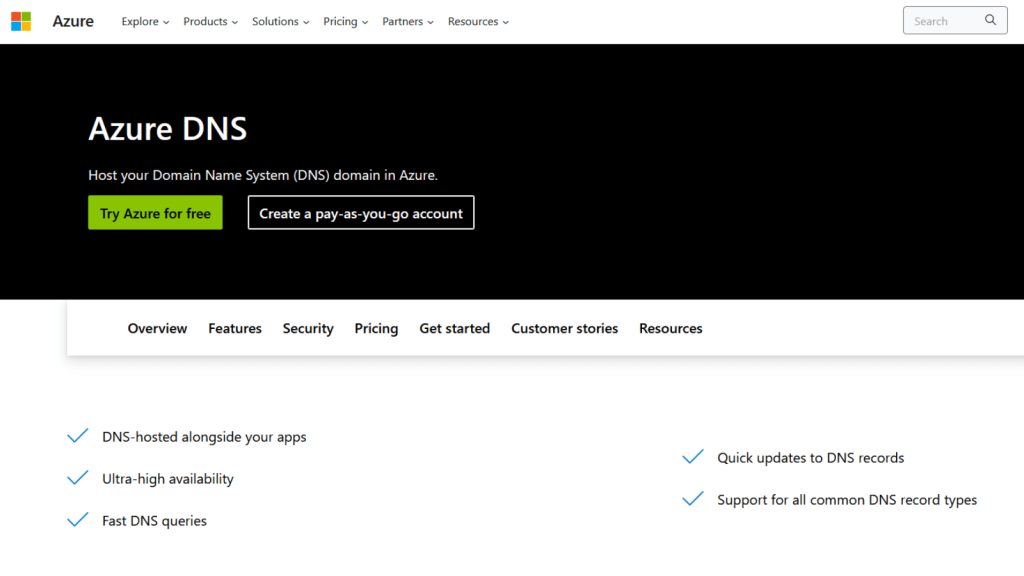
Task: Go to the Features tab
Action: (x=235, y=328)
